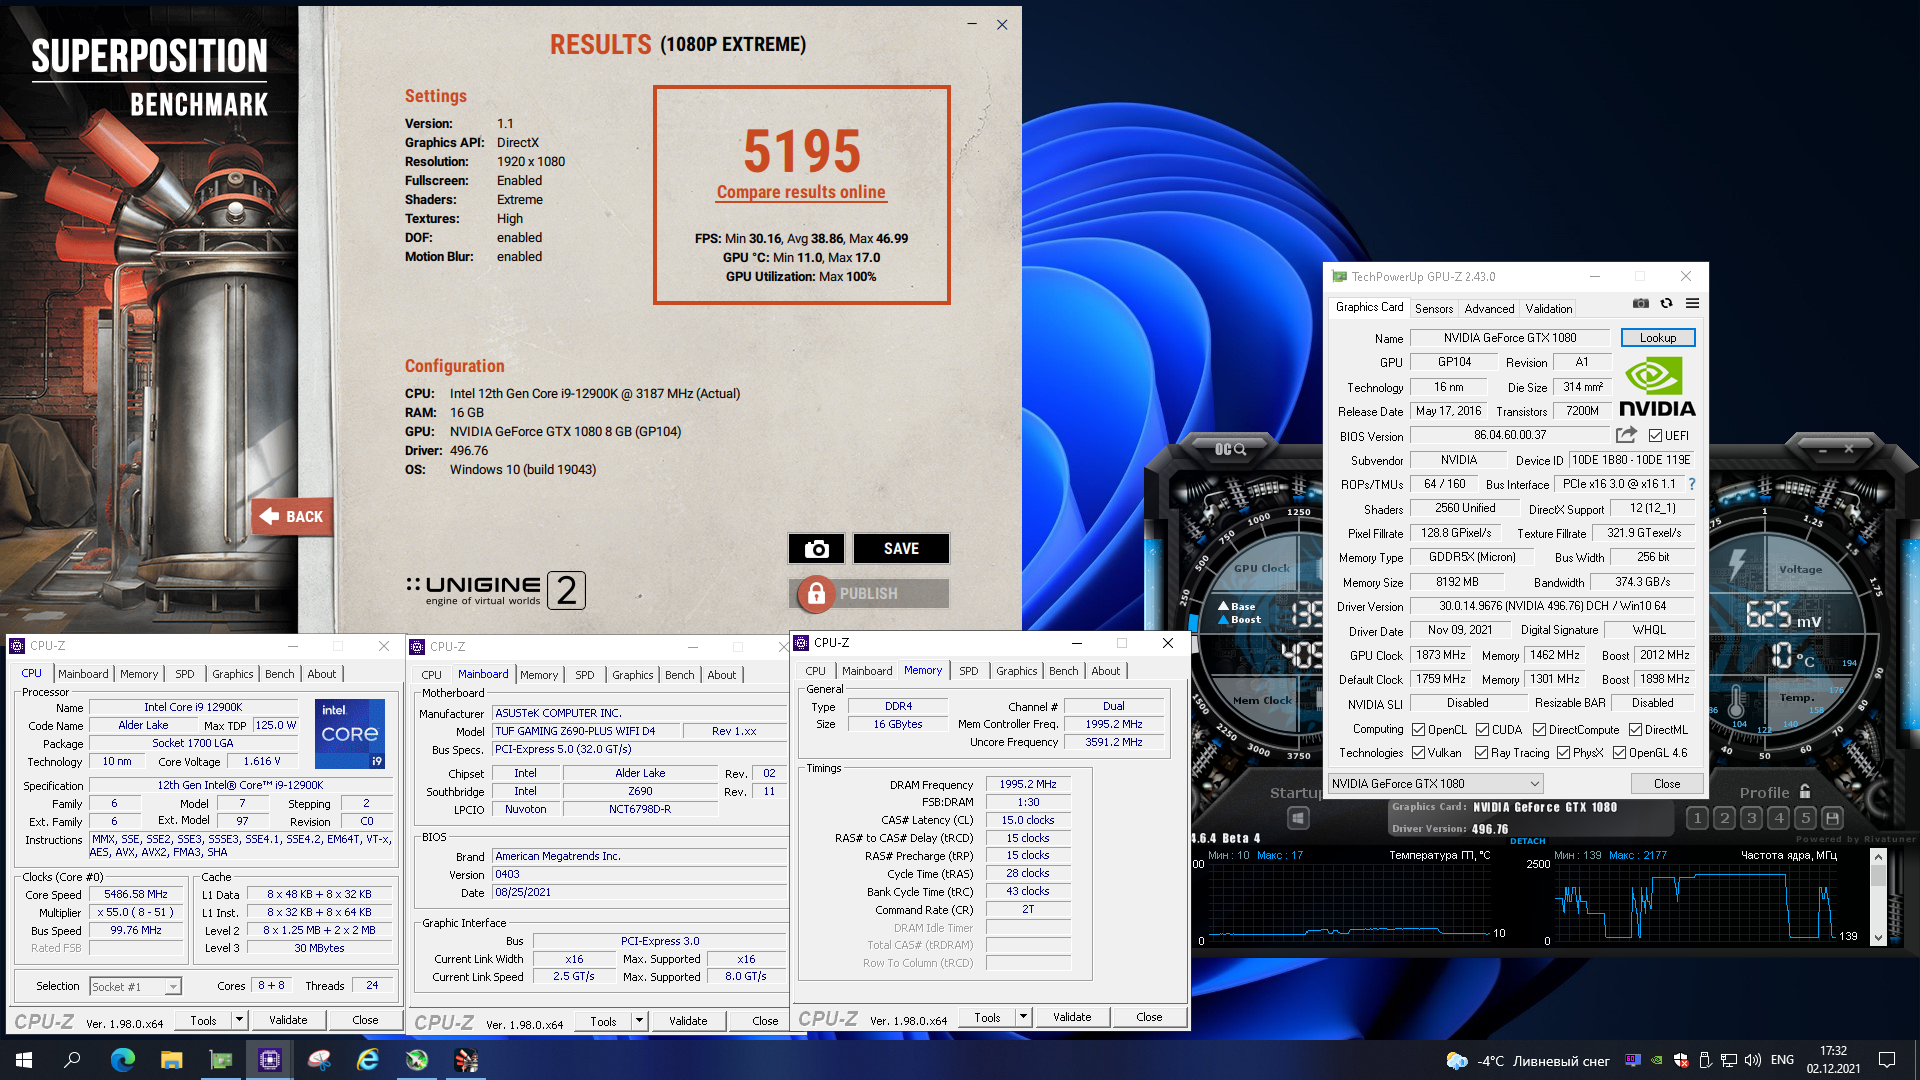
Task: Click the taskbar clock showing 17:32
Action: (x=1833, y=1059)
